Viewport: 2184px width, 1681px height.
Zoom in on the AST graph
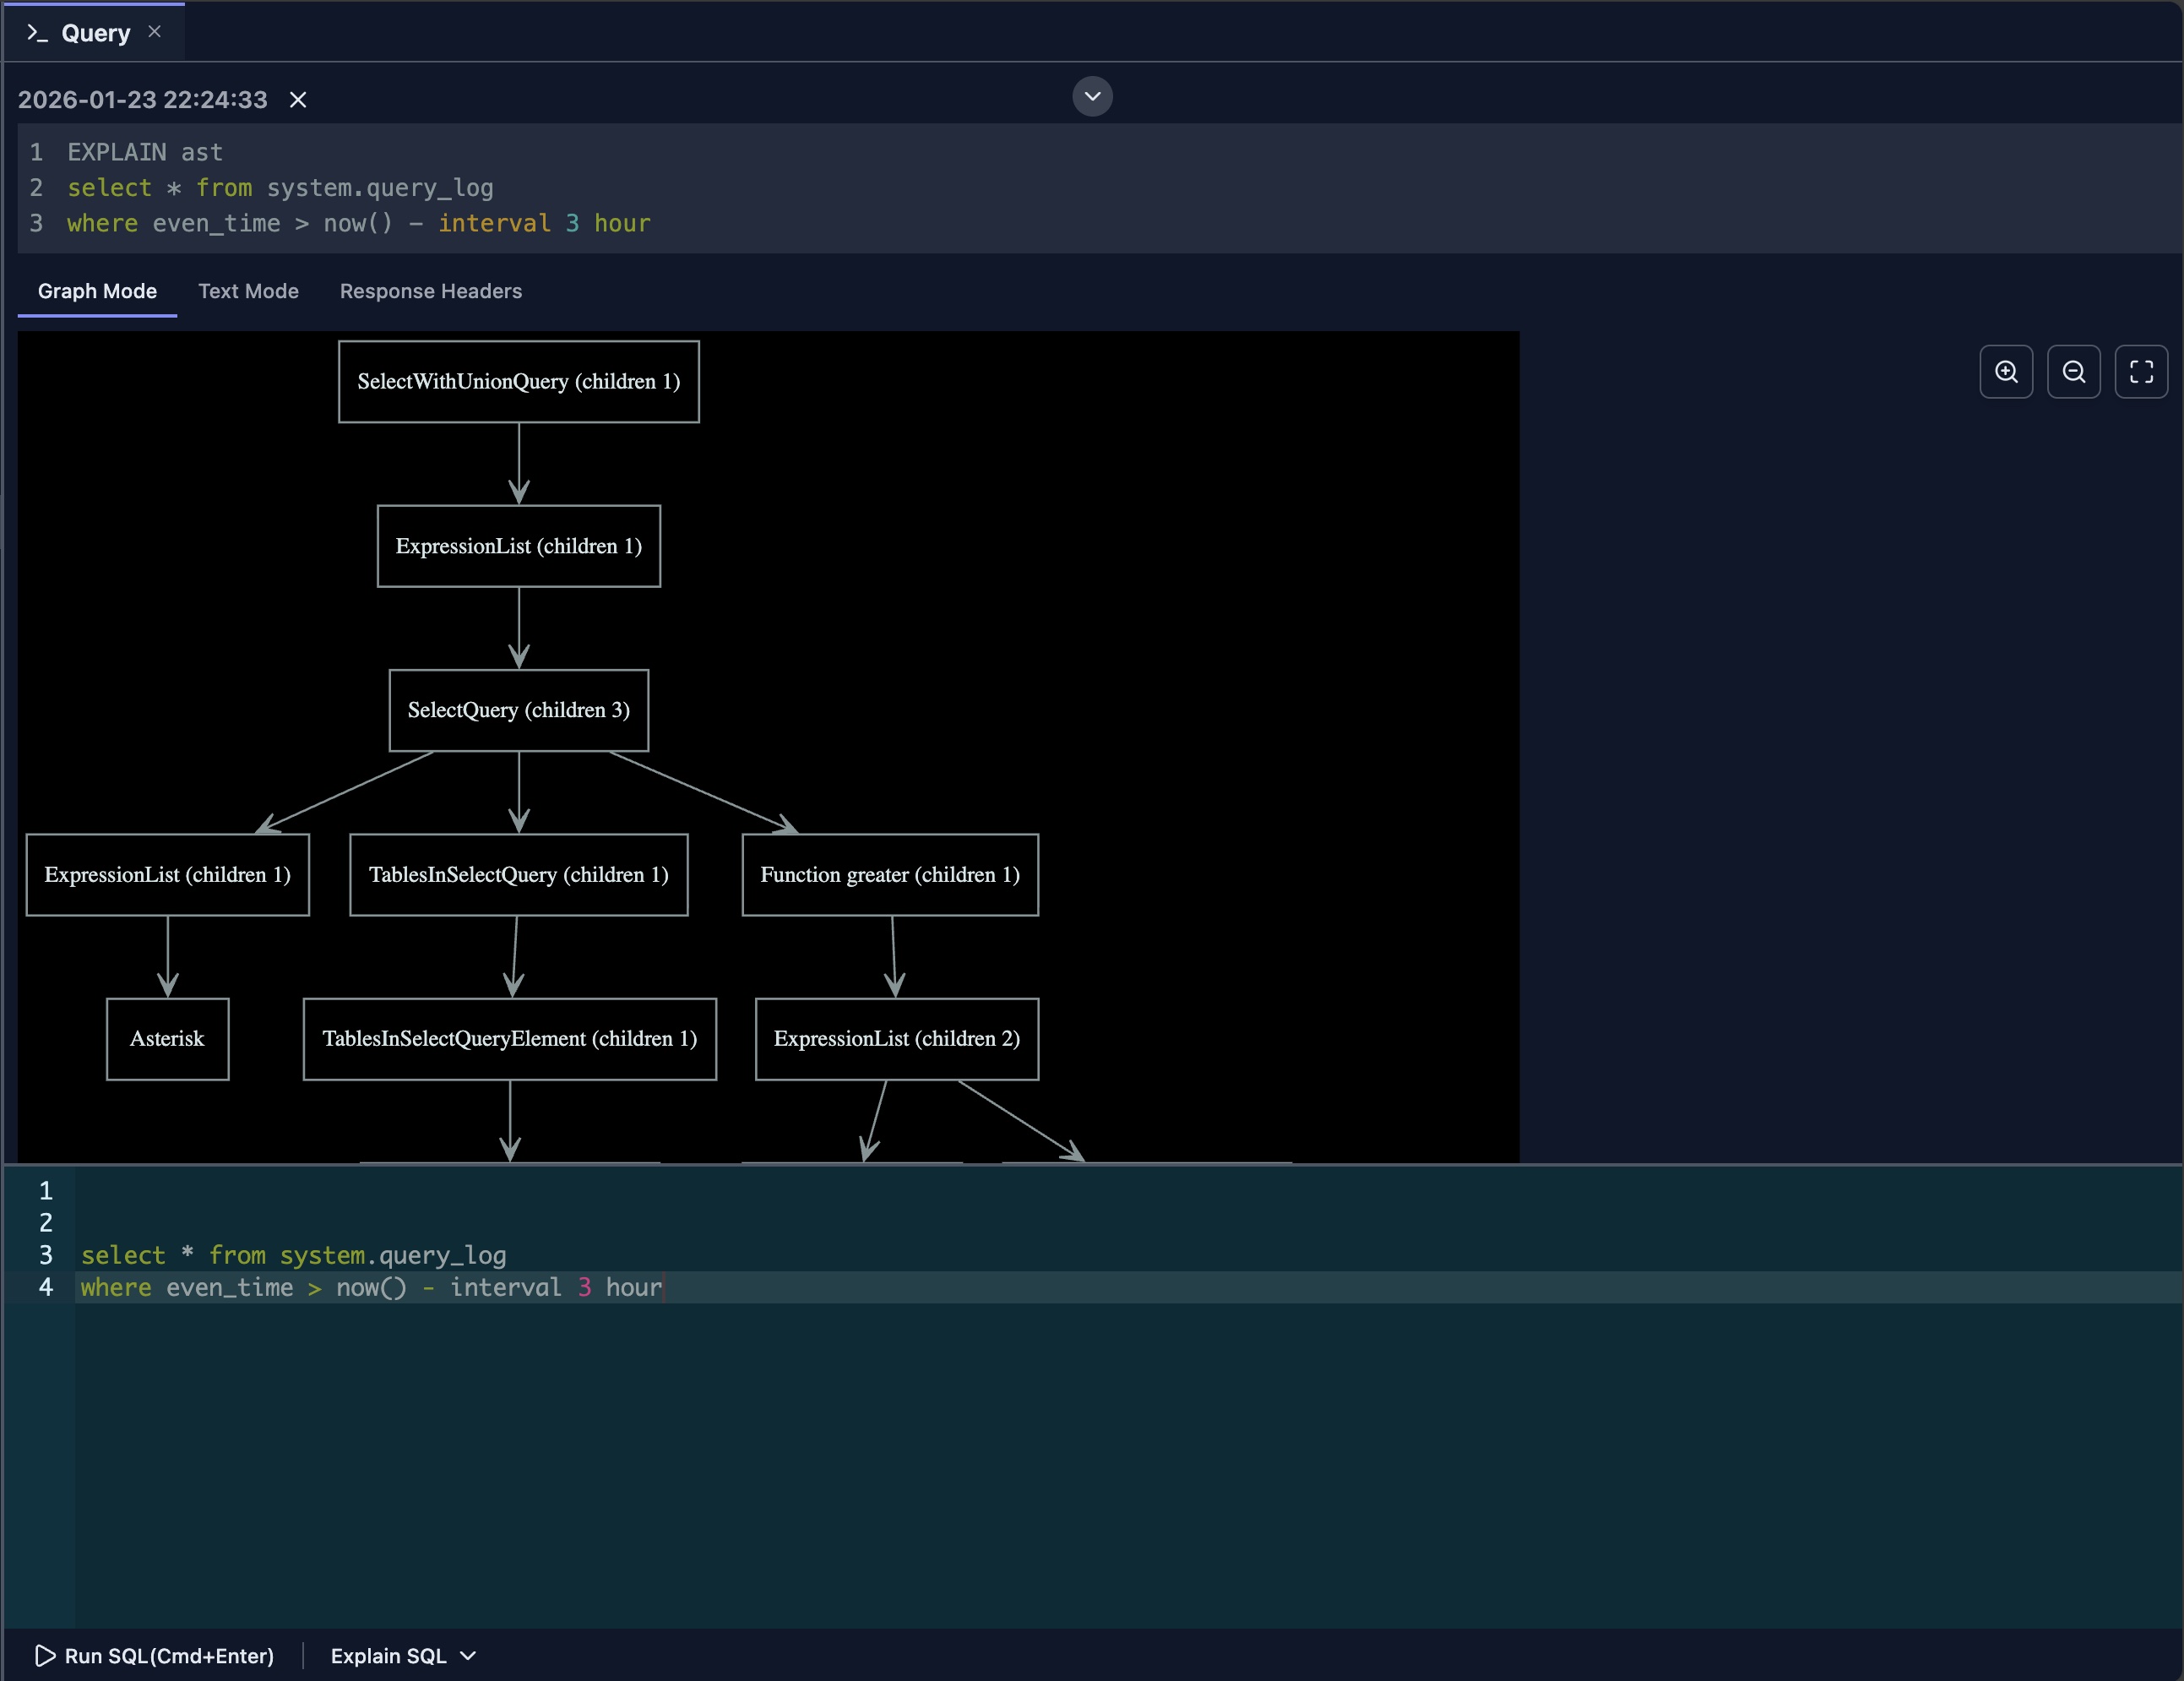(2006, 371)
